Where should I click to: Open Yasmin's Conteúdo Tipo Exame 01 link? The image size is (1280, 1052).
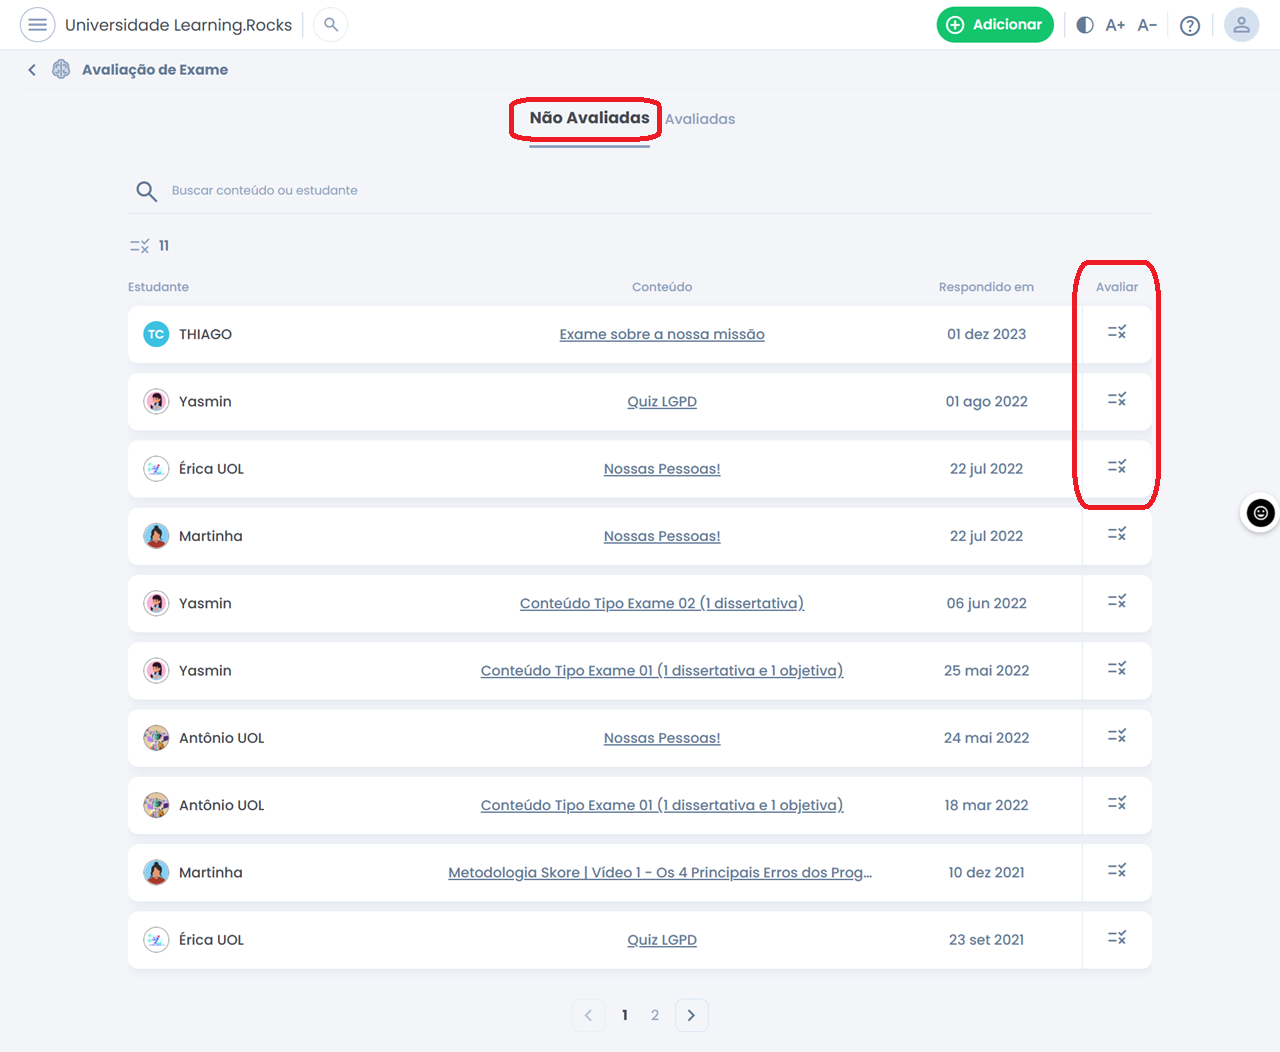[x=662, y=671]
